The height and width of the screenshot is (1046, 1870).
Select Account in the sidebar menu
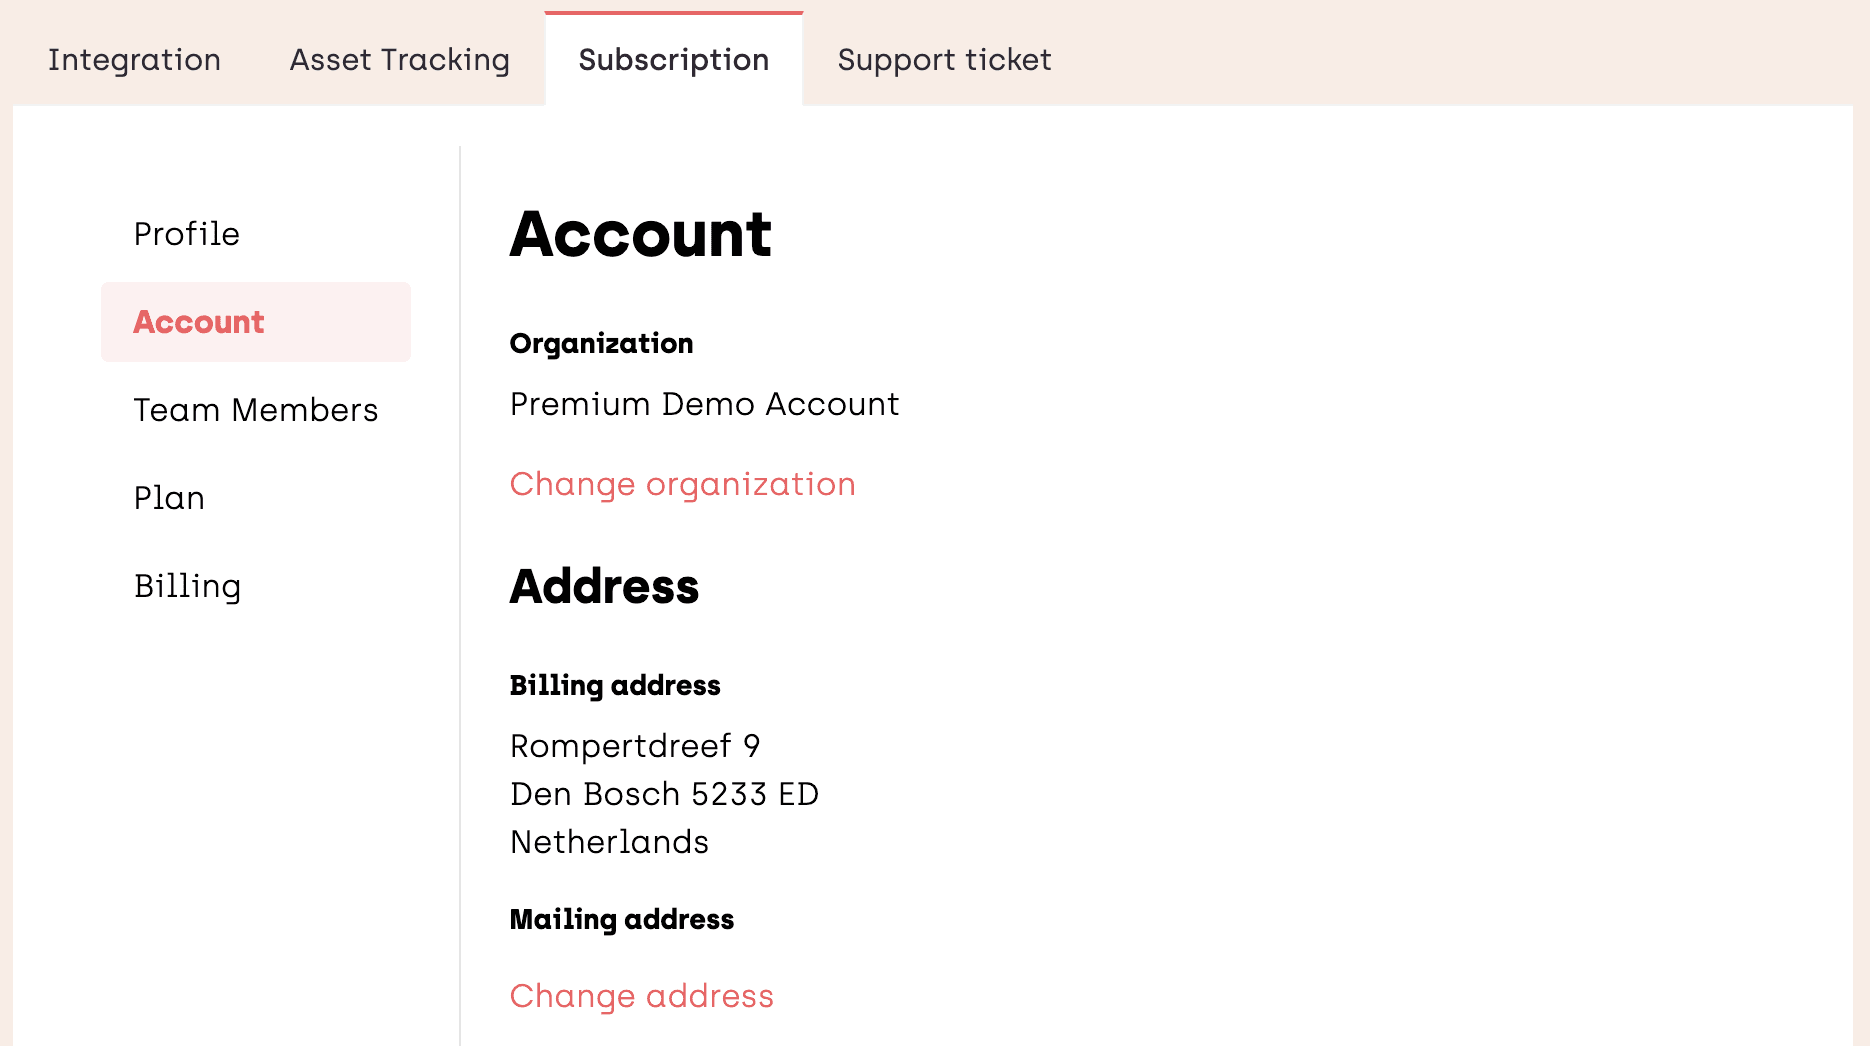coord(199,322)
